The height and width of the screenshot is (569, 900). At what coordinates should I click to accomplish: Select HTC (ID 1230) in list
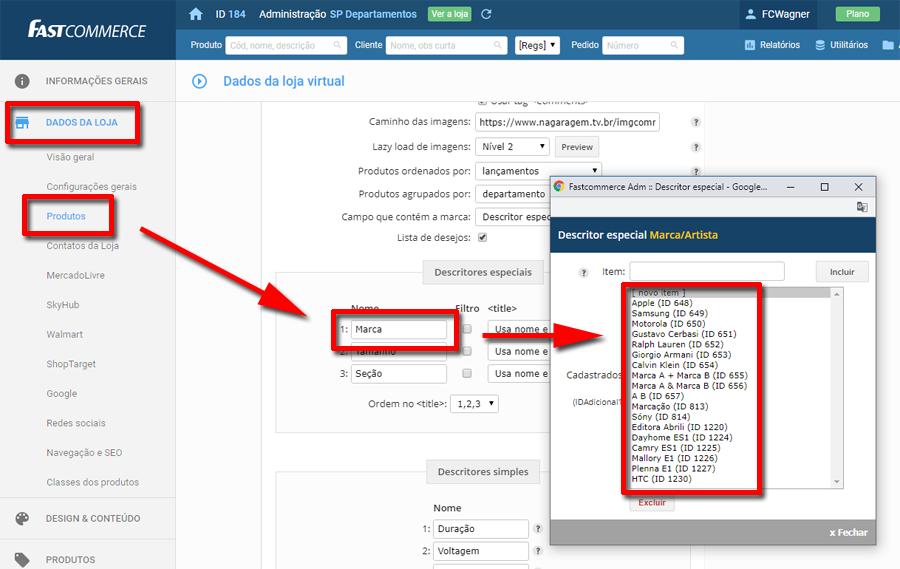pyautogui.click(x=661, y=478)
